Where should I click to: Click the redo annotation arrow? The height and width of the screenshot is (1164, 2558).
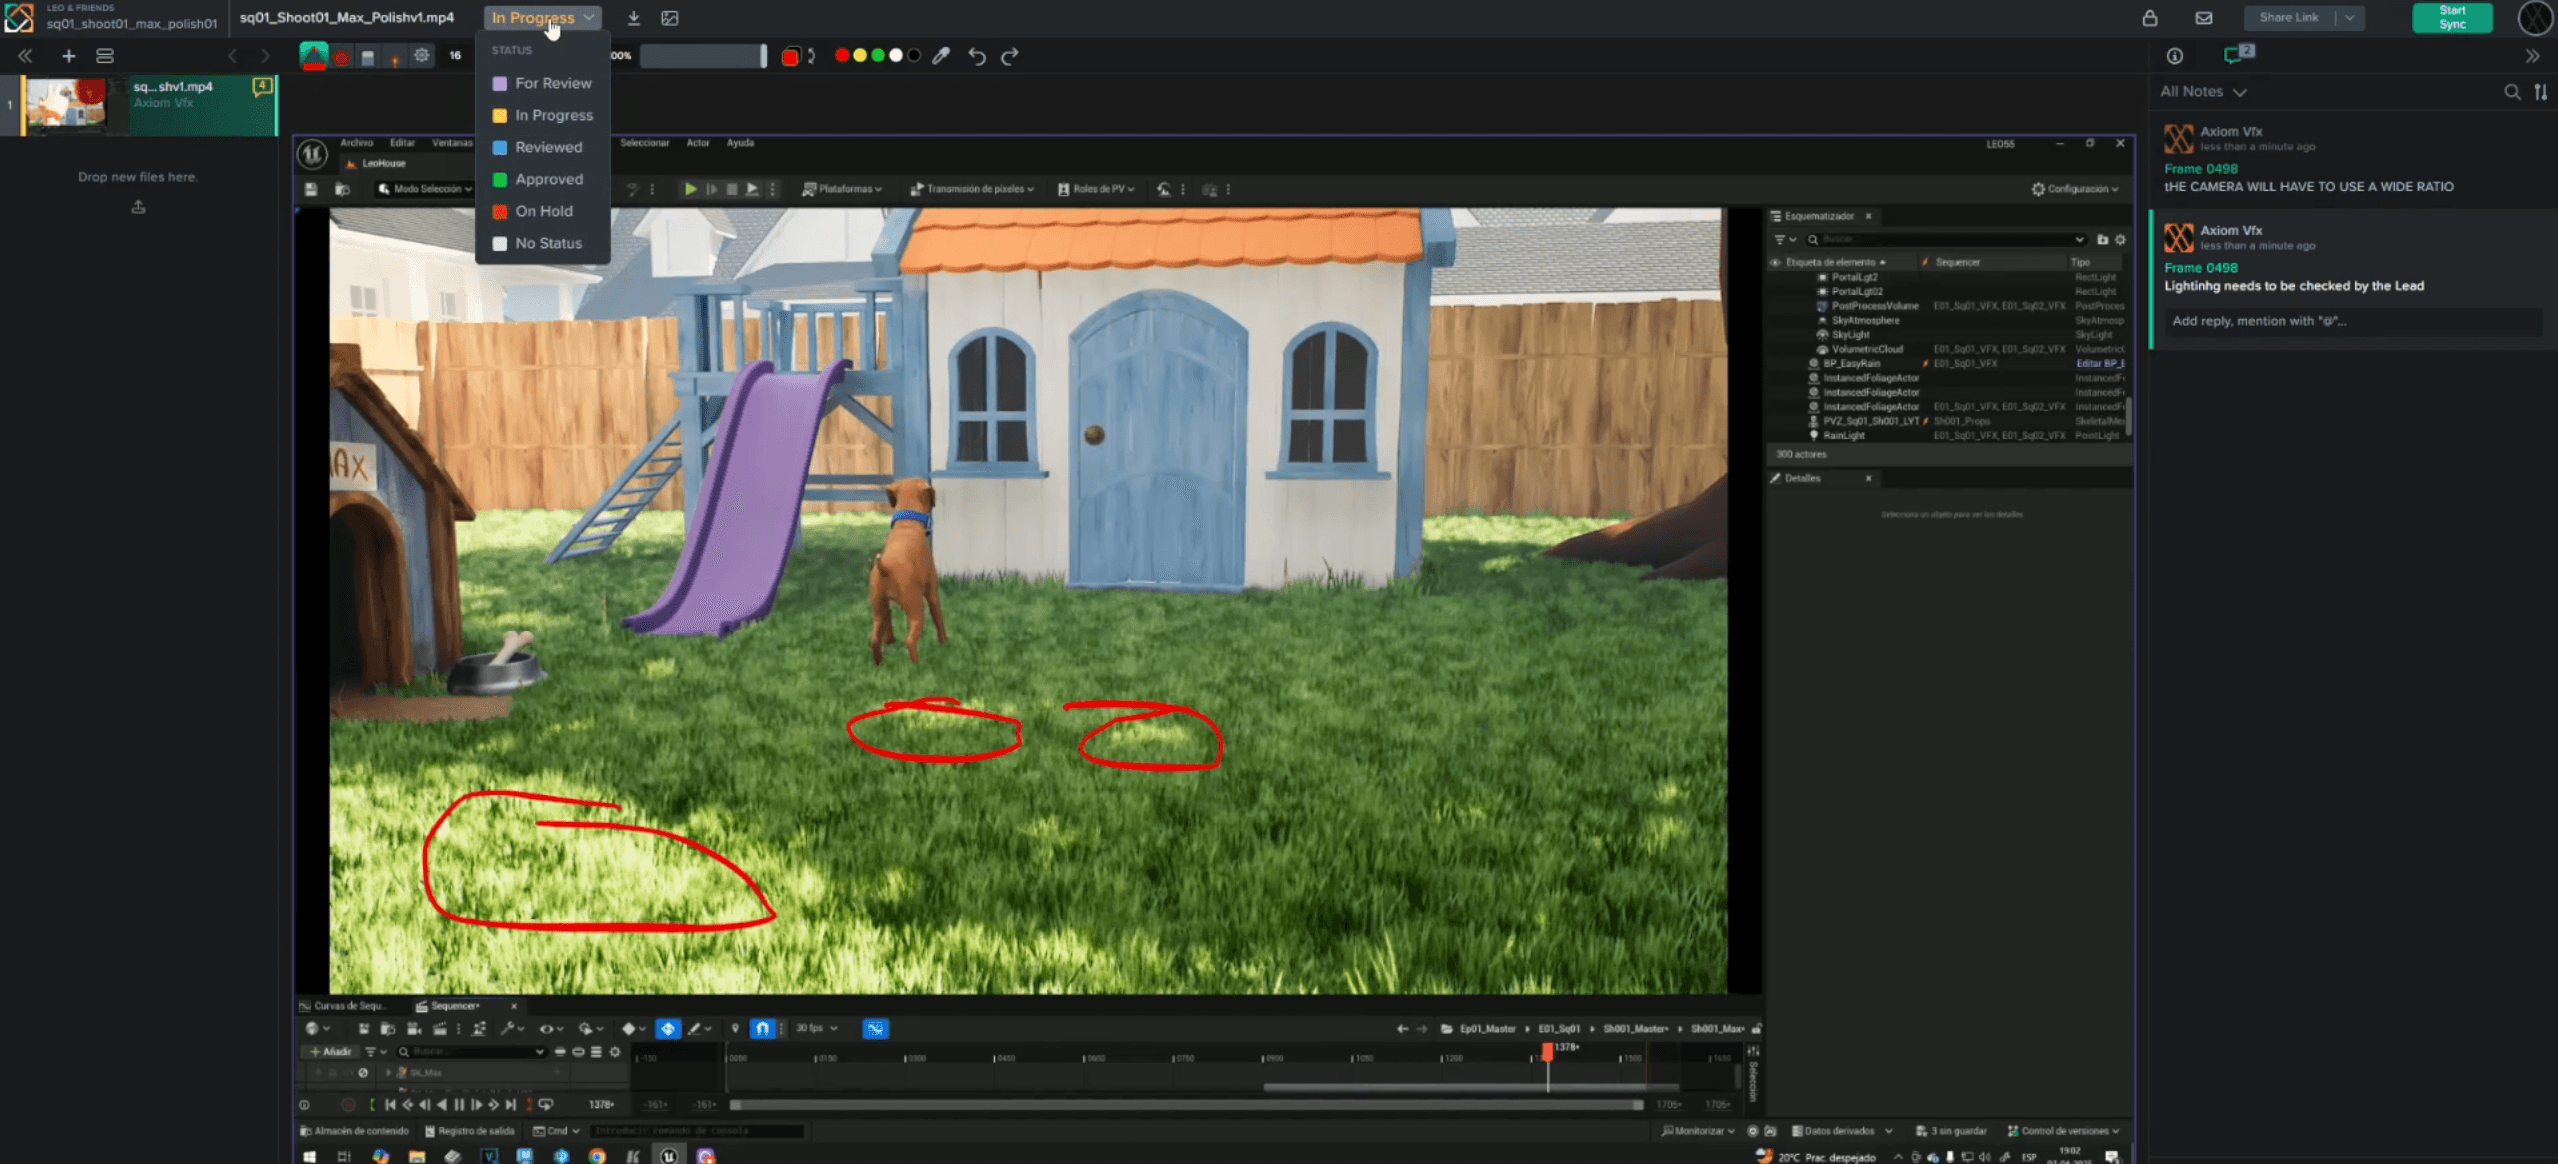coord(1010,56)
